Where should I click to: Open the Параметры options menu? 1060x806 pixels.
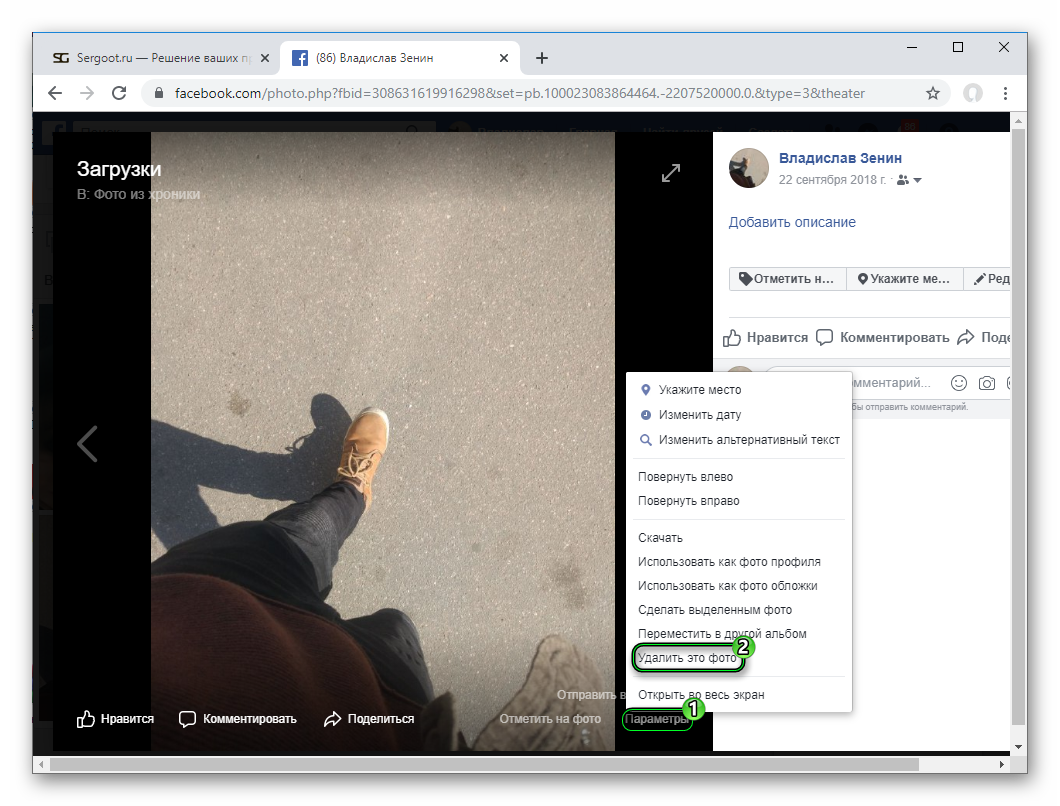tap(656, 719)
